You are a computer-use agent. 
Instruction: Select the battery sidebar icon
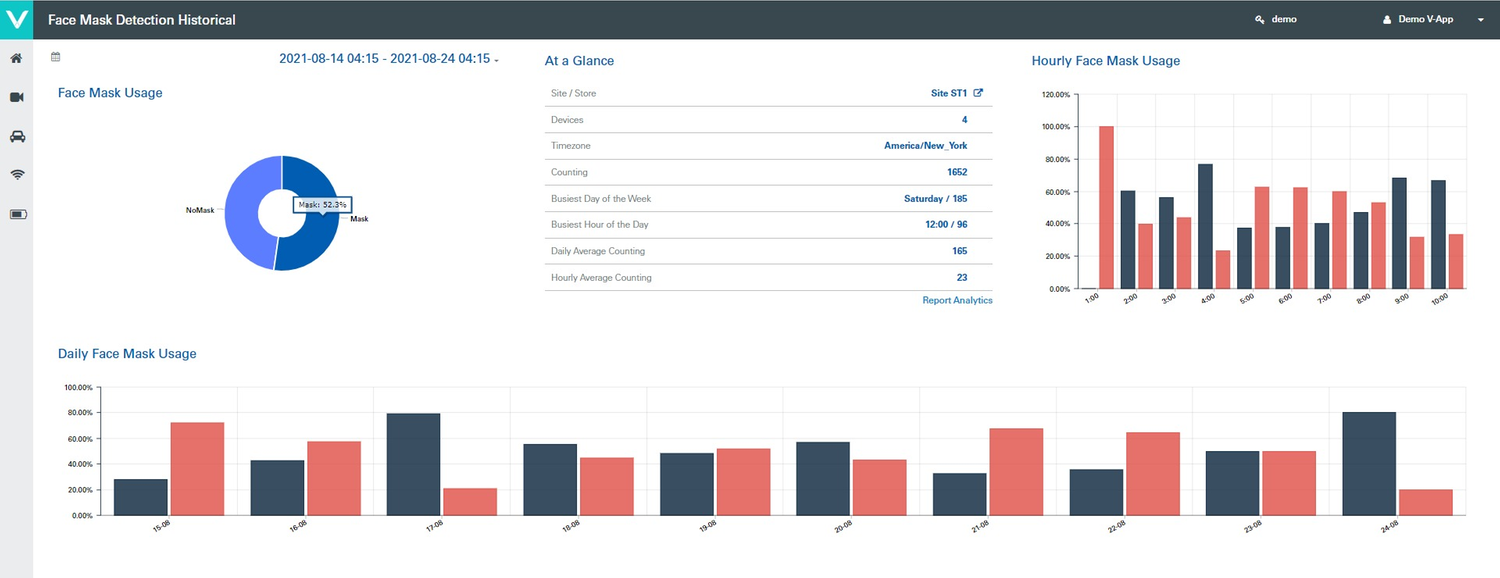pyautogui.click(x=15, y=213)
